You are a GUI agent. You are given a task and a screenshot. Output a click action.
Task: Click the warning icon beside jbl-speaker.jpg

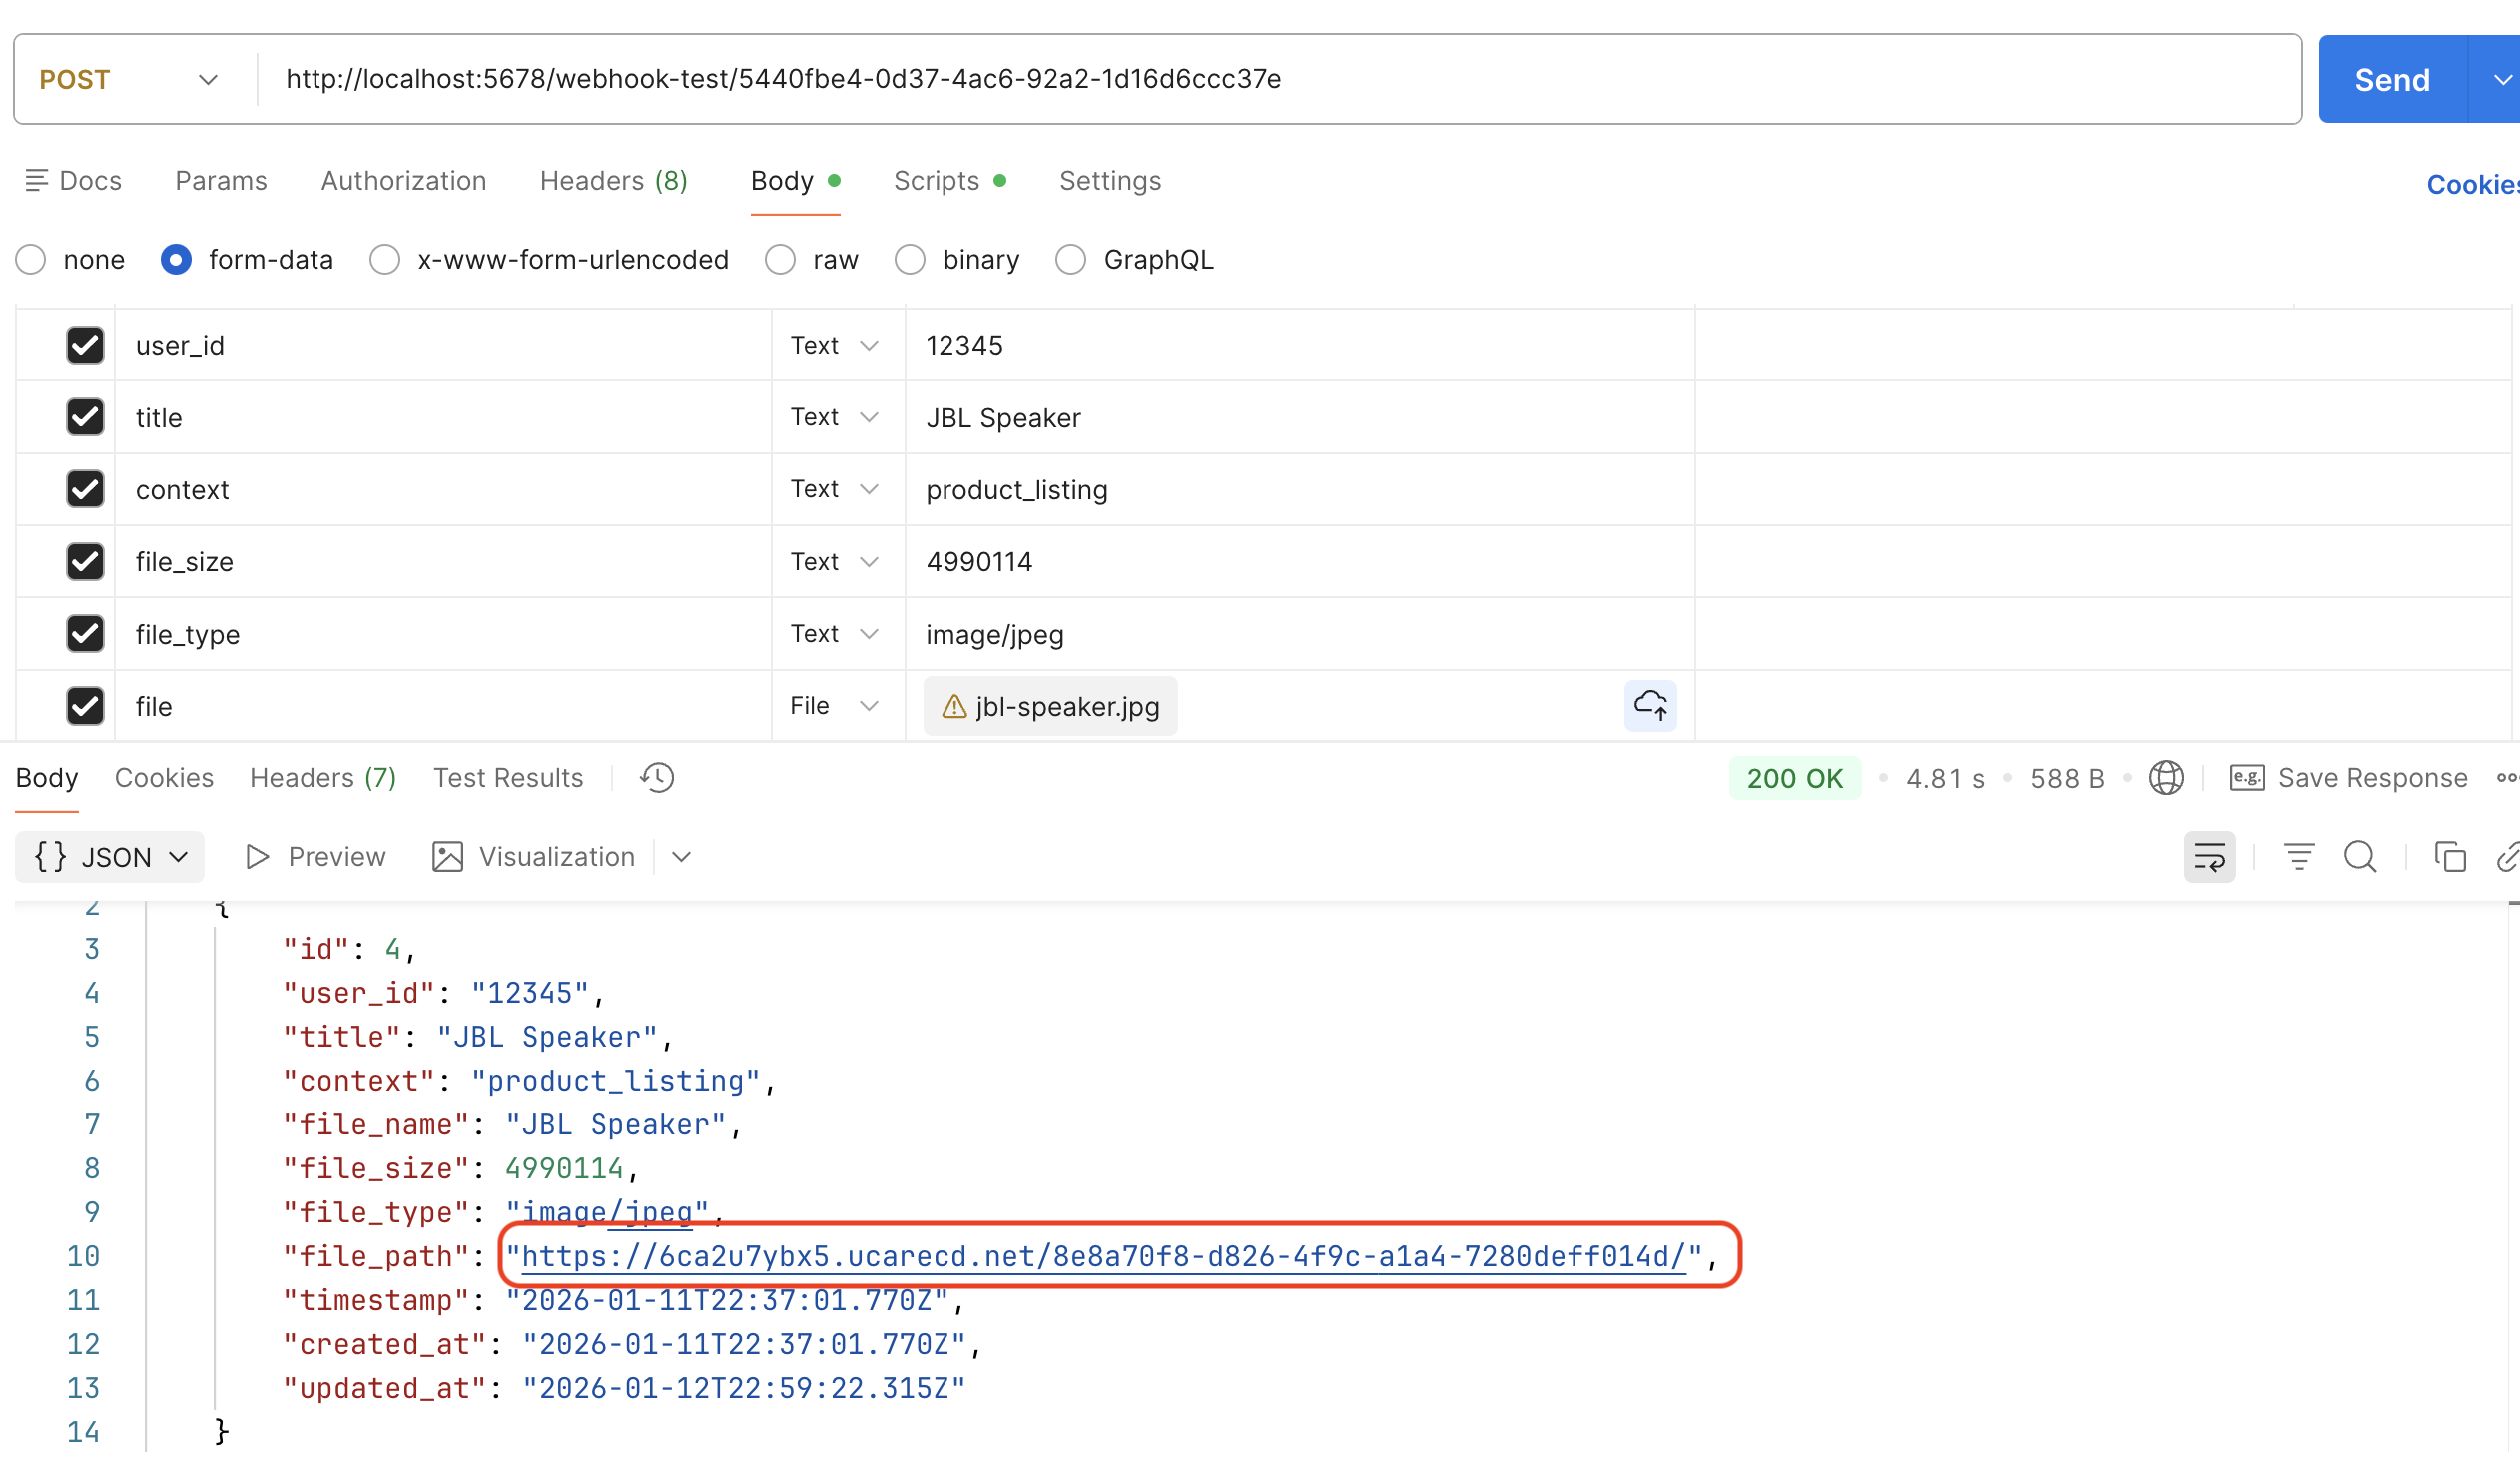pos(953,706)
